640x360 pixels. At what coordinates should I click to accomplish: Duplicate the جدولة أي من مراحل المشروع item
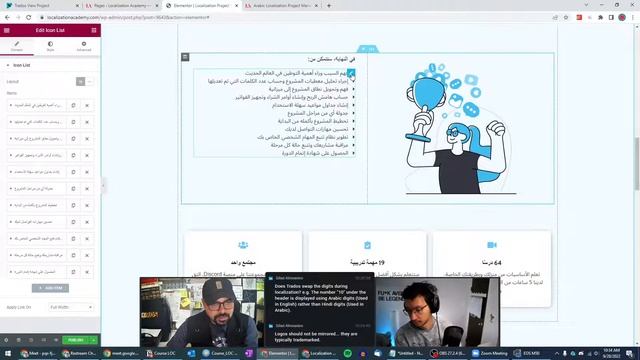pyautogui.click(x=73, y=189)
